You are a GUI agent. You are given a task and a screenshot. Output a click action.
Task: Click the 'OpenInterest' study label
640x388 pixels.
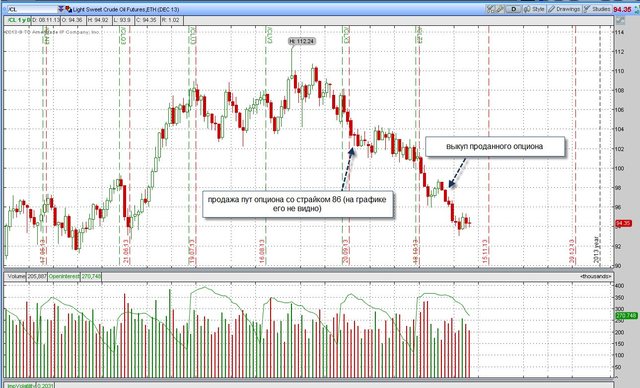coord(64,276)
